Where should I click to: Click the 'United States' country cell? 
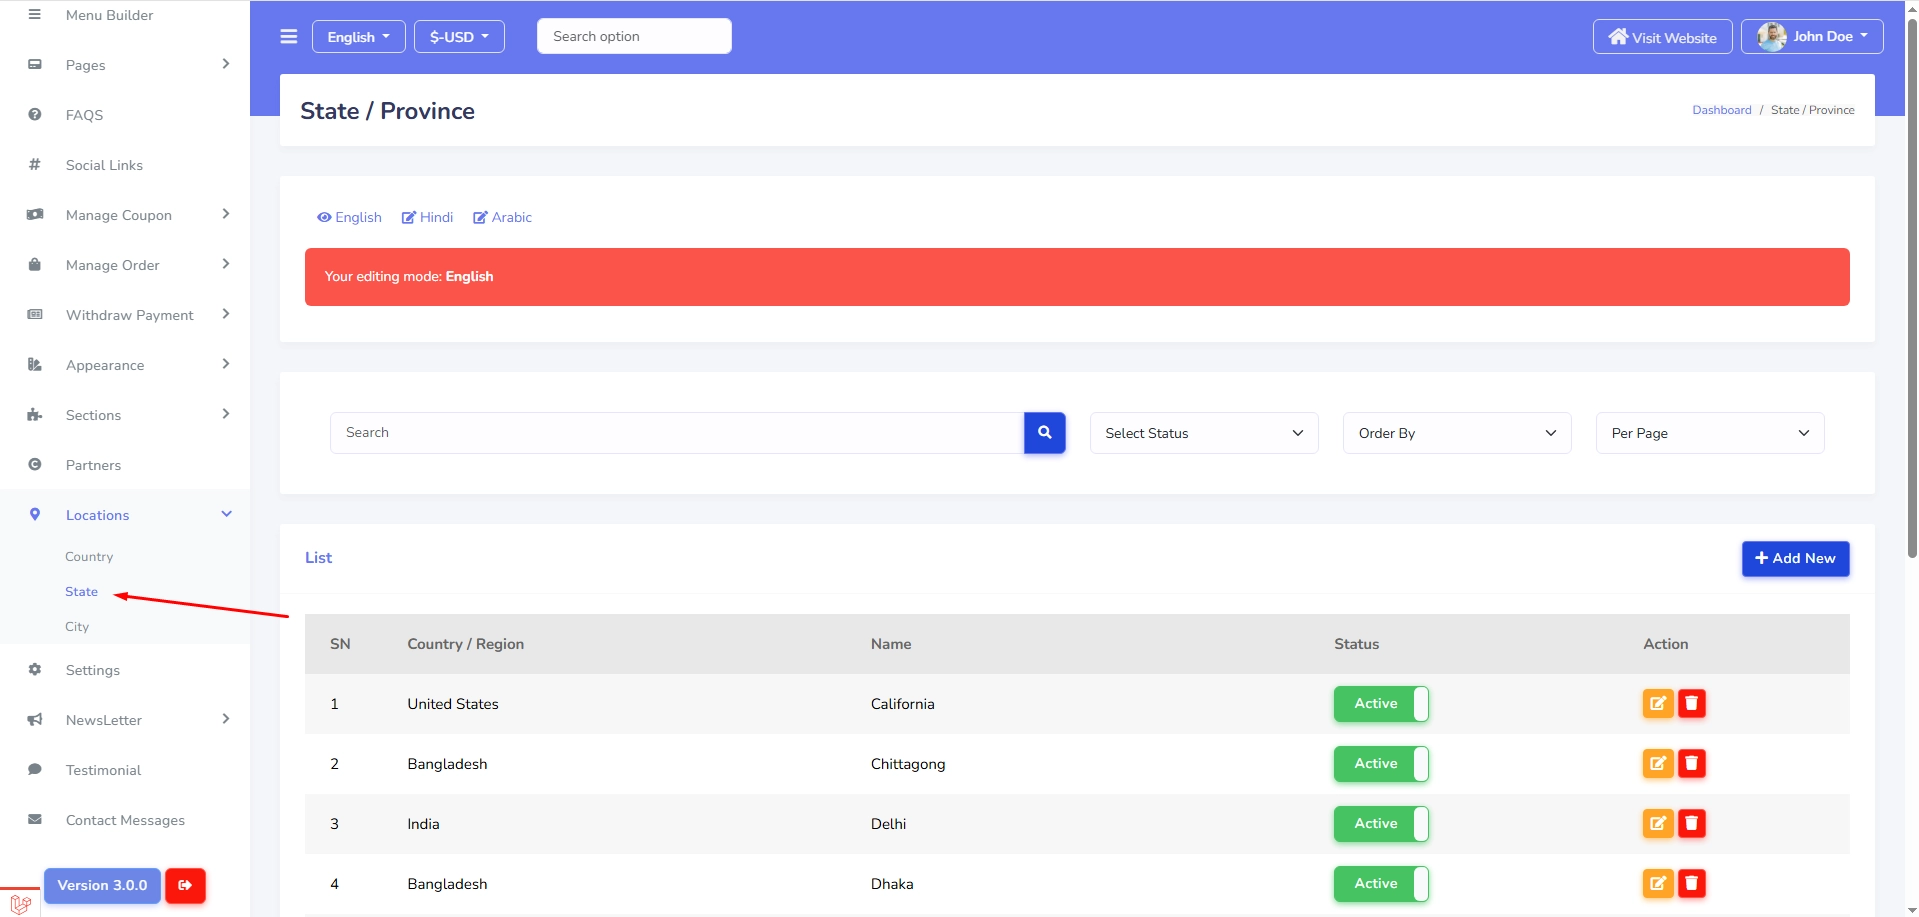point(453,704)
